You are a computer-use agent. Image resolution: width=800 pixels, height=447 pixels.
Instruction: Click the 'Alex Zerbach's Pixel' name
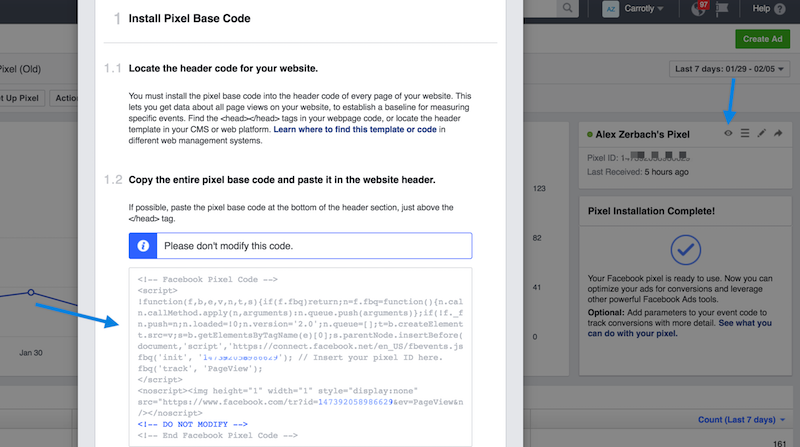point(642,135)
